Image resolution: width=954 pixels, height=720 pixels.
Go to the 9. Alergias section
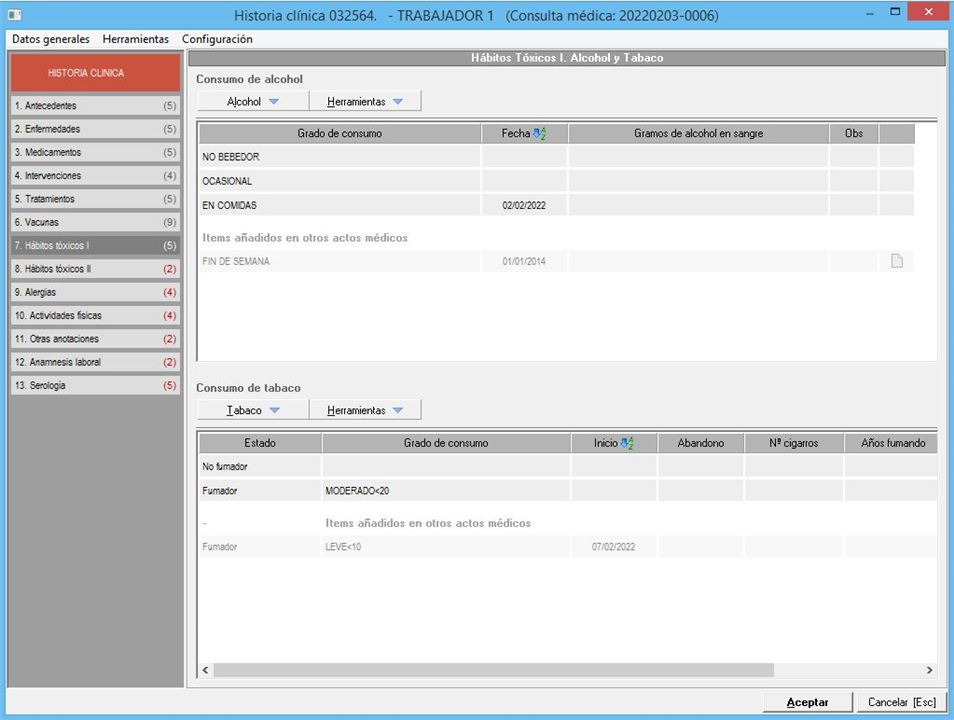pos(95,292)
